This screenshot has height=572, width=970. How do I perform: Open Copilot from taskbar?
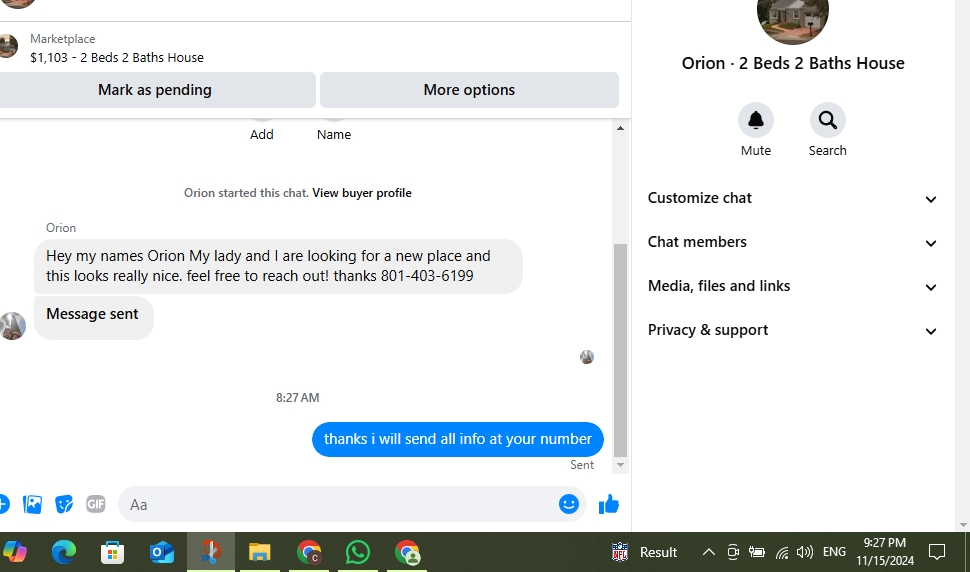pos(15,552)
